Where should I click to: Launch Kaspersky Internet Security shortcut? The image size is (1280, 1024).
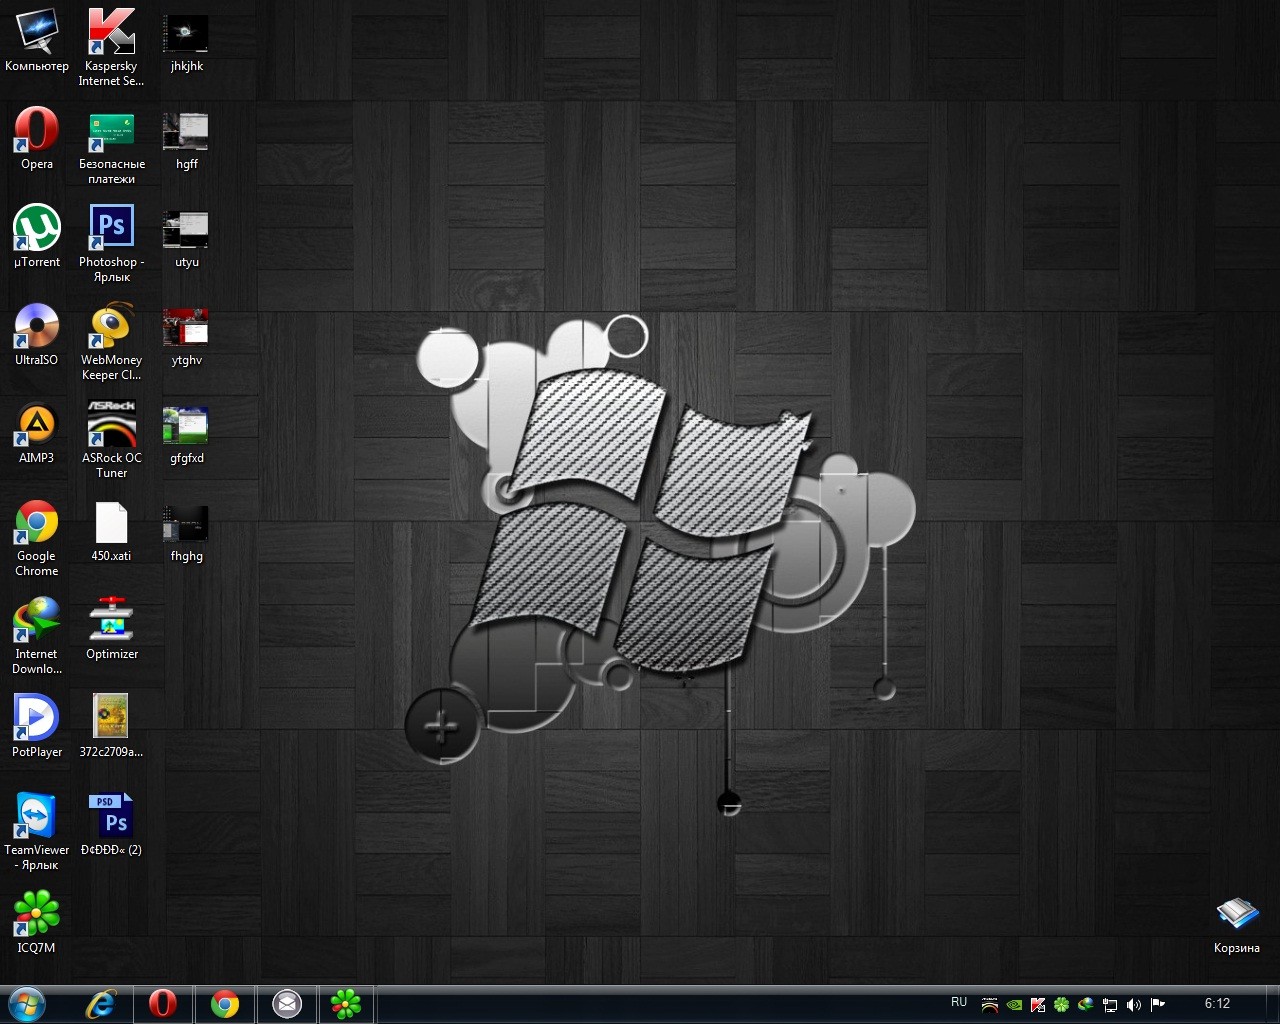tap(111, 47)
